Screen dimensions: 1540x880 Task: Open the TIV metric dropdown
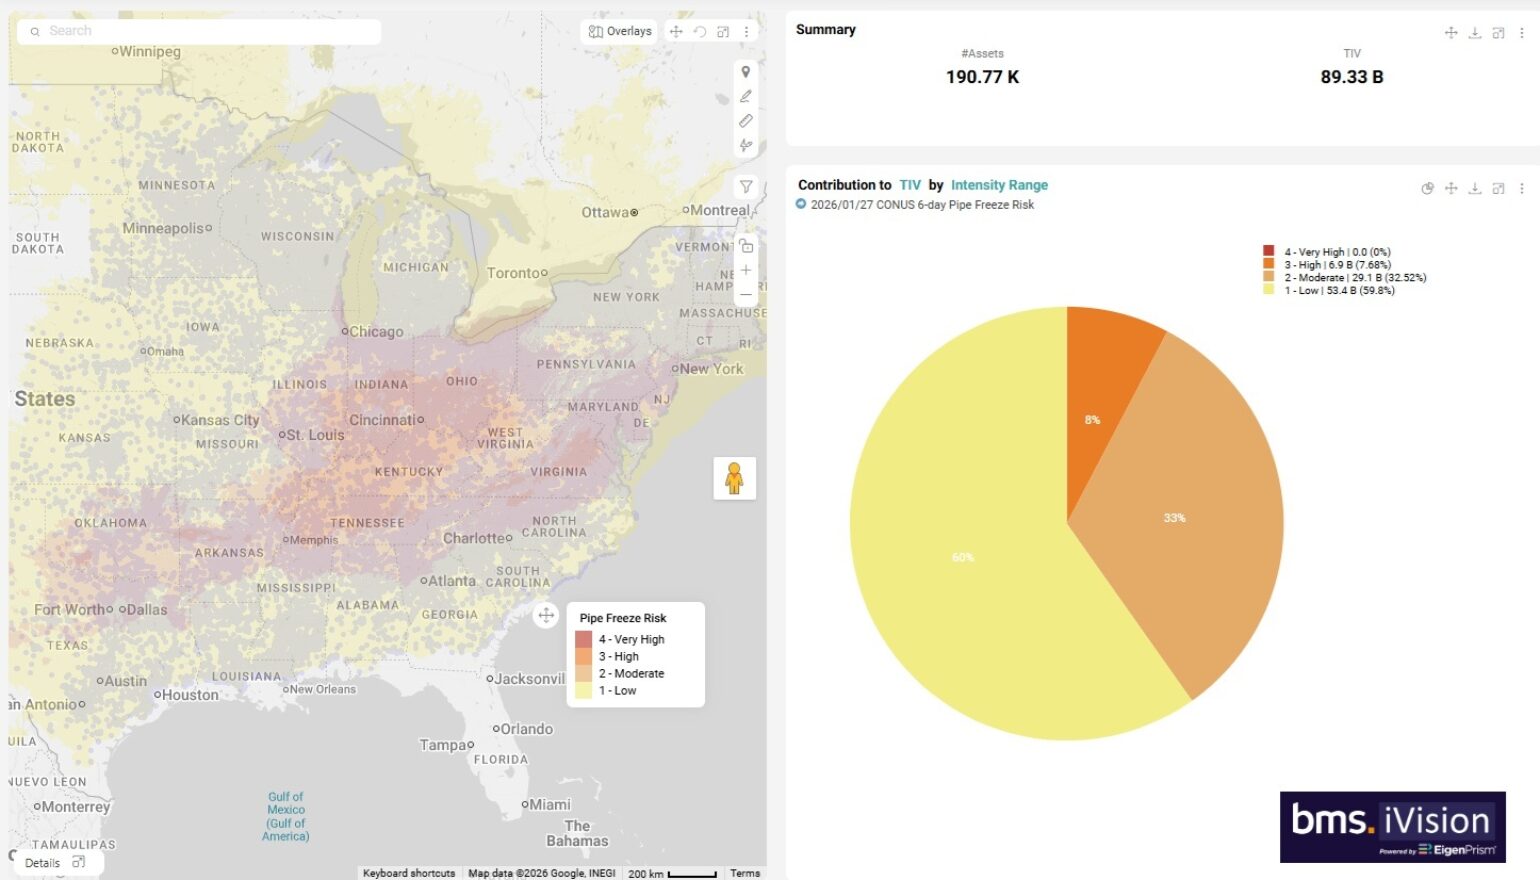(x=909, y=185)
